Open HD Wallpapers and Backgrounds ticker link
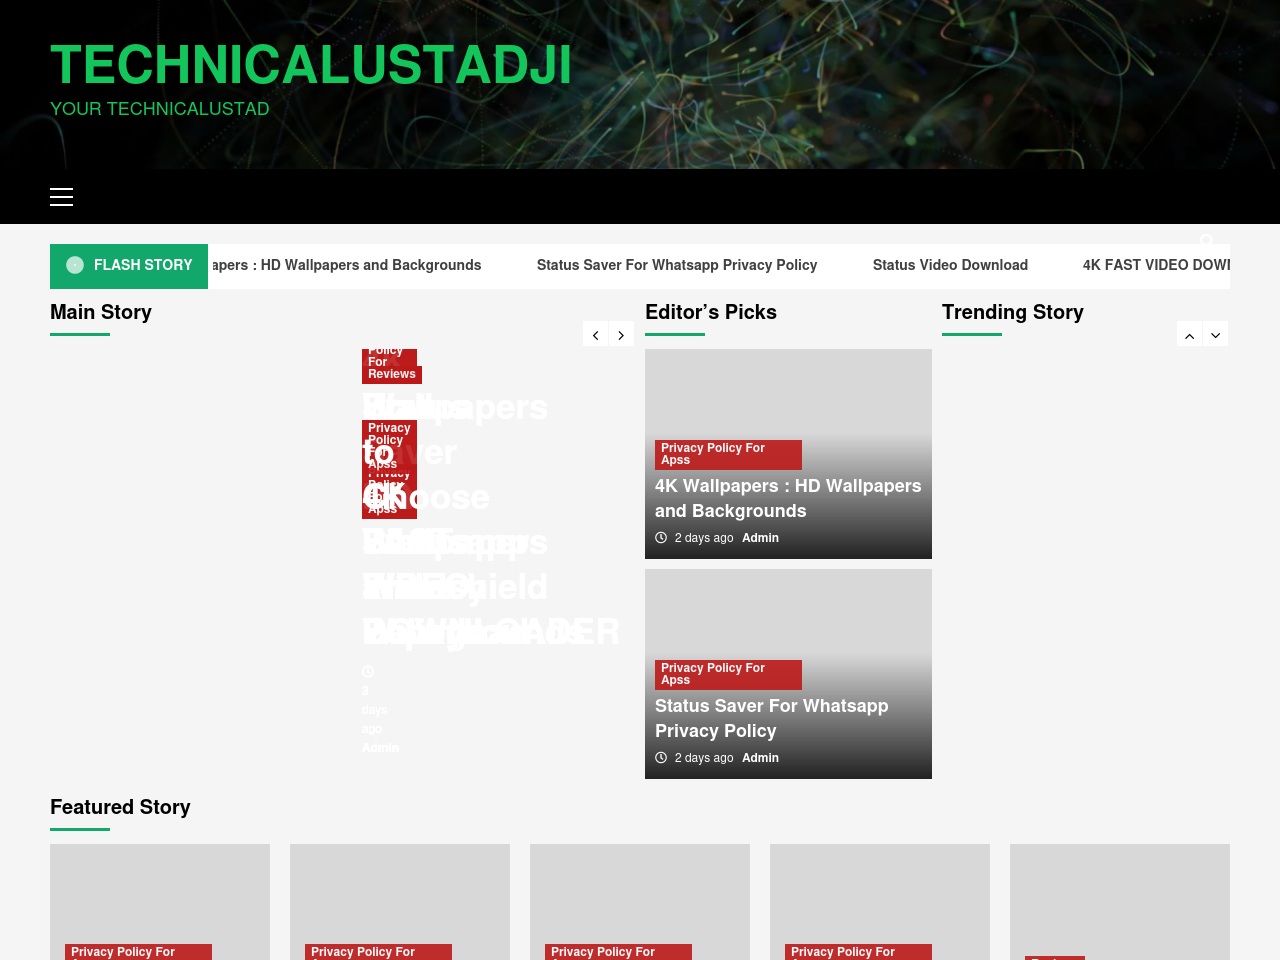Viewport: 1280px width, 960px height. click(346, 265)
